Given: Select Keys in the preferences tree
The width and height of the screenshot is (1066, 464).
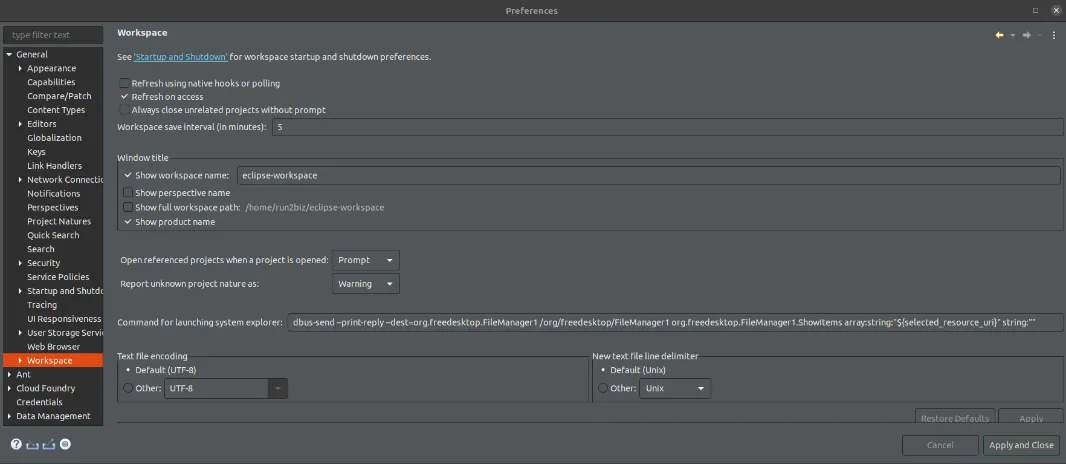Looking at the screenshot, I should pos(36,152).
